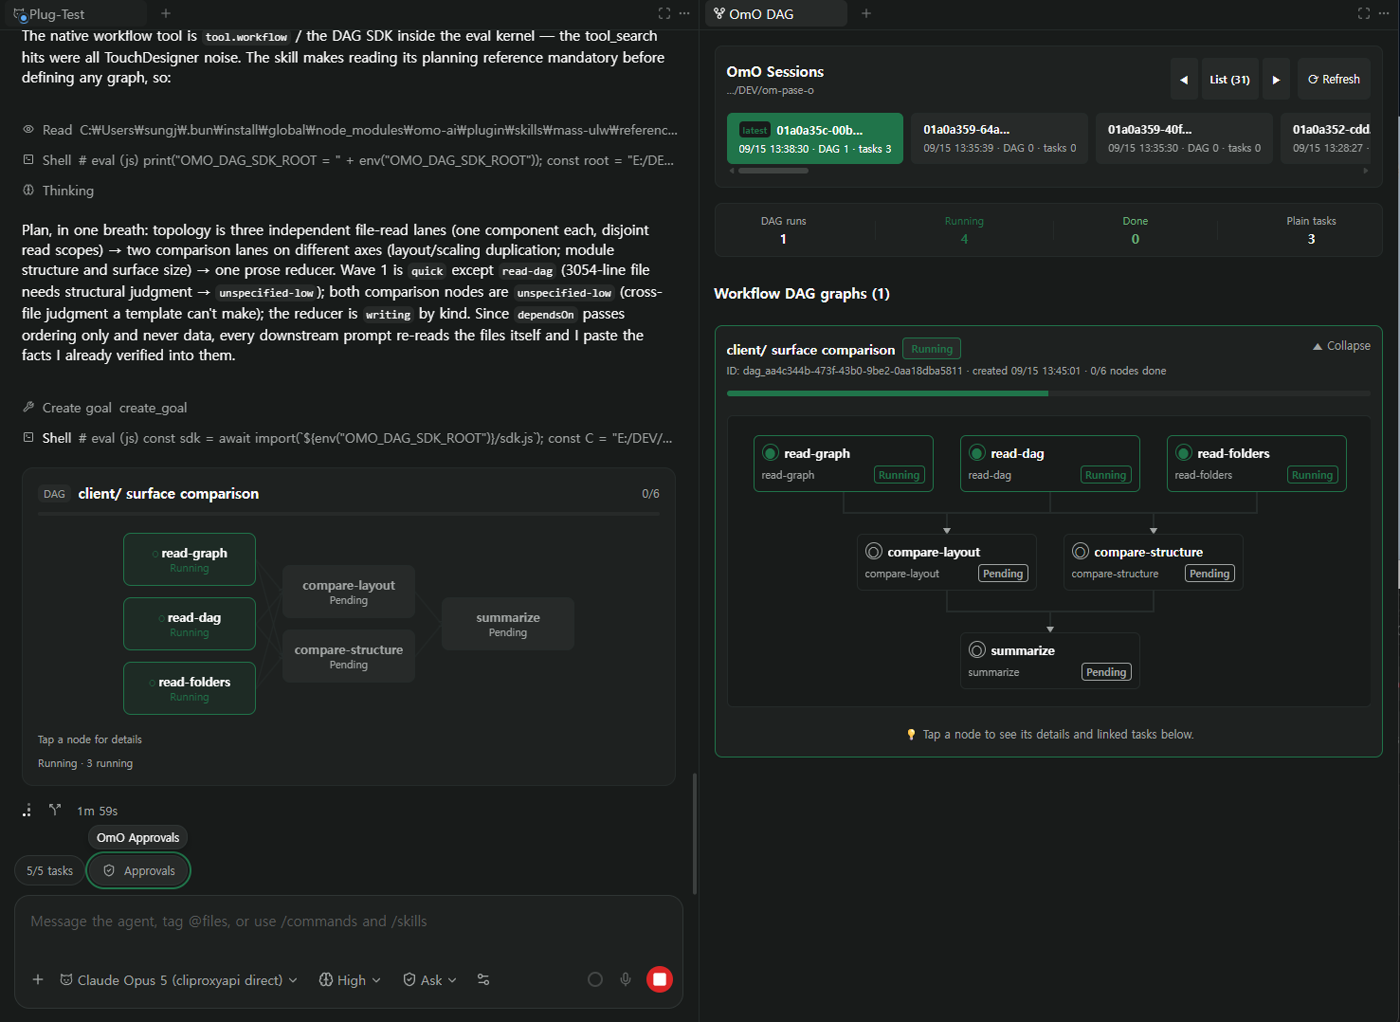Click the compare-layout status circle in the workflow graph

pyautogui.click(x=874, y=552)
